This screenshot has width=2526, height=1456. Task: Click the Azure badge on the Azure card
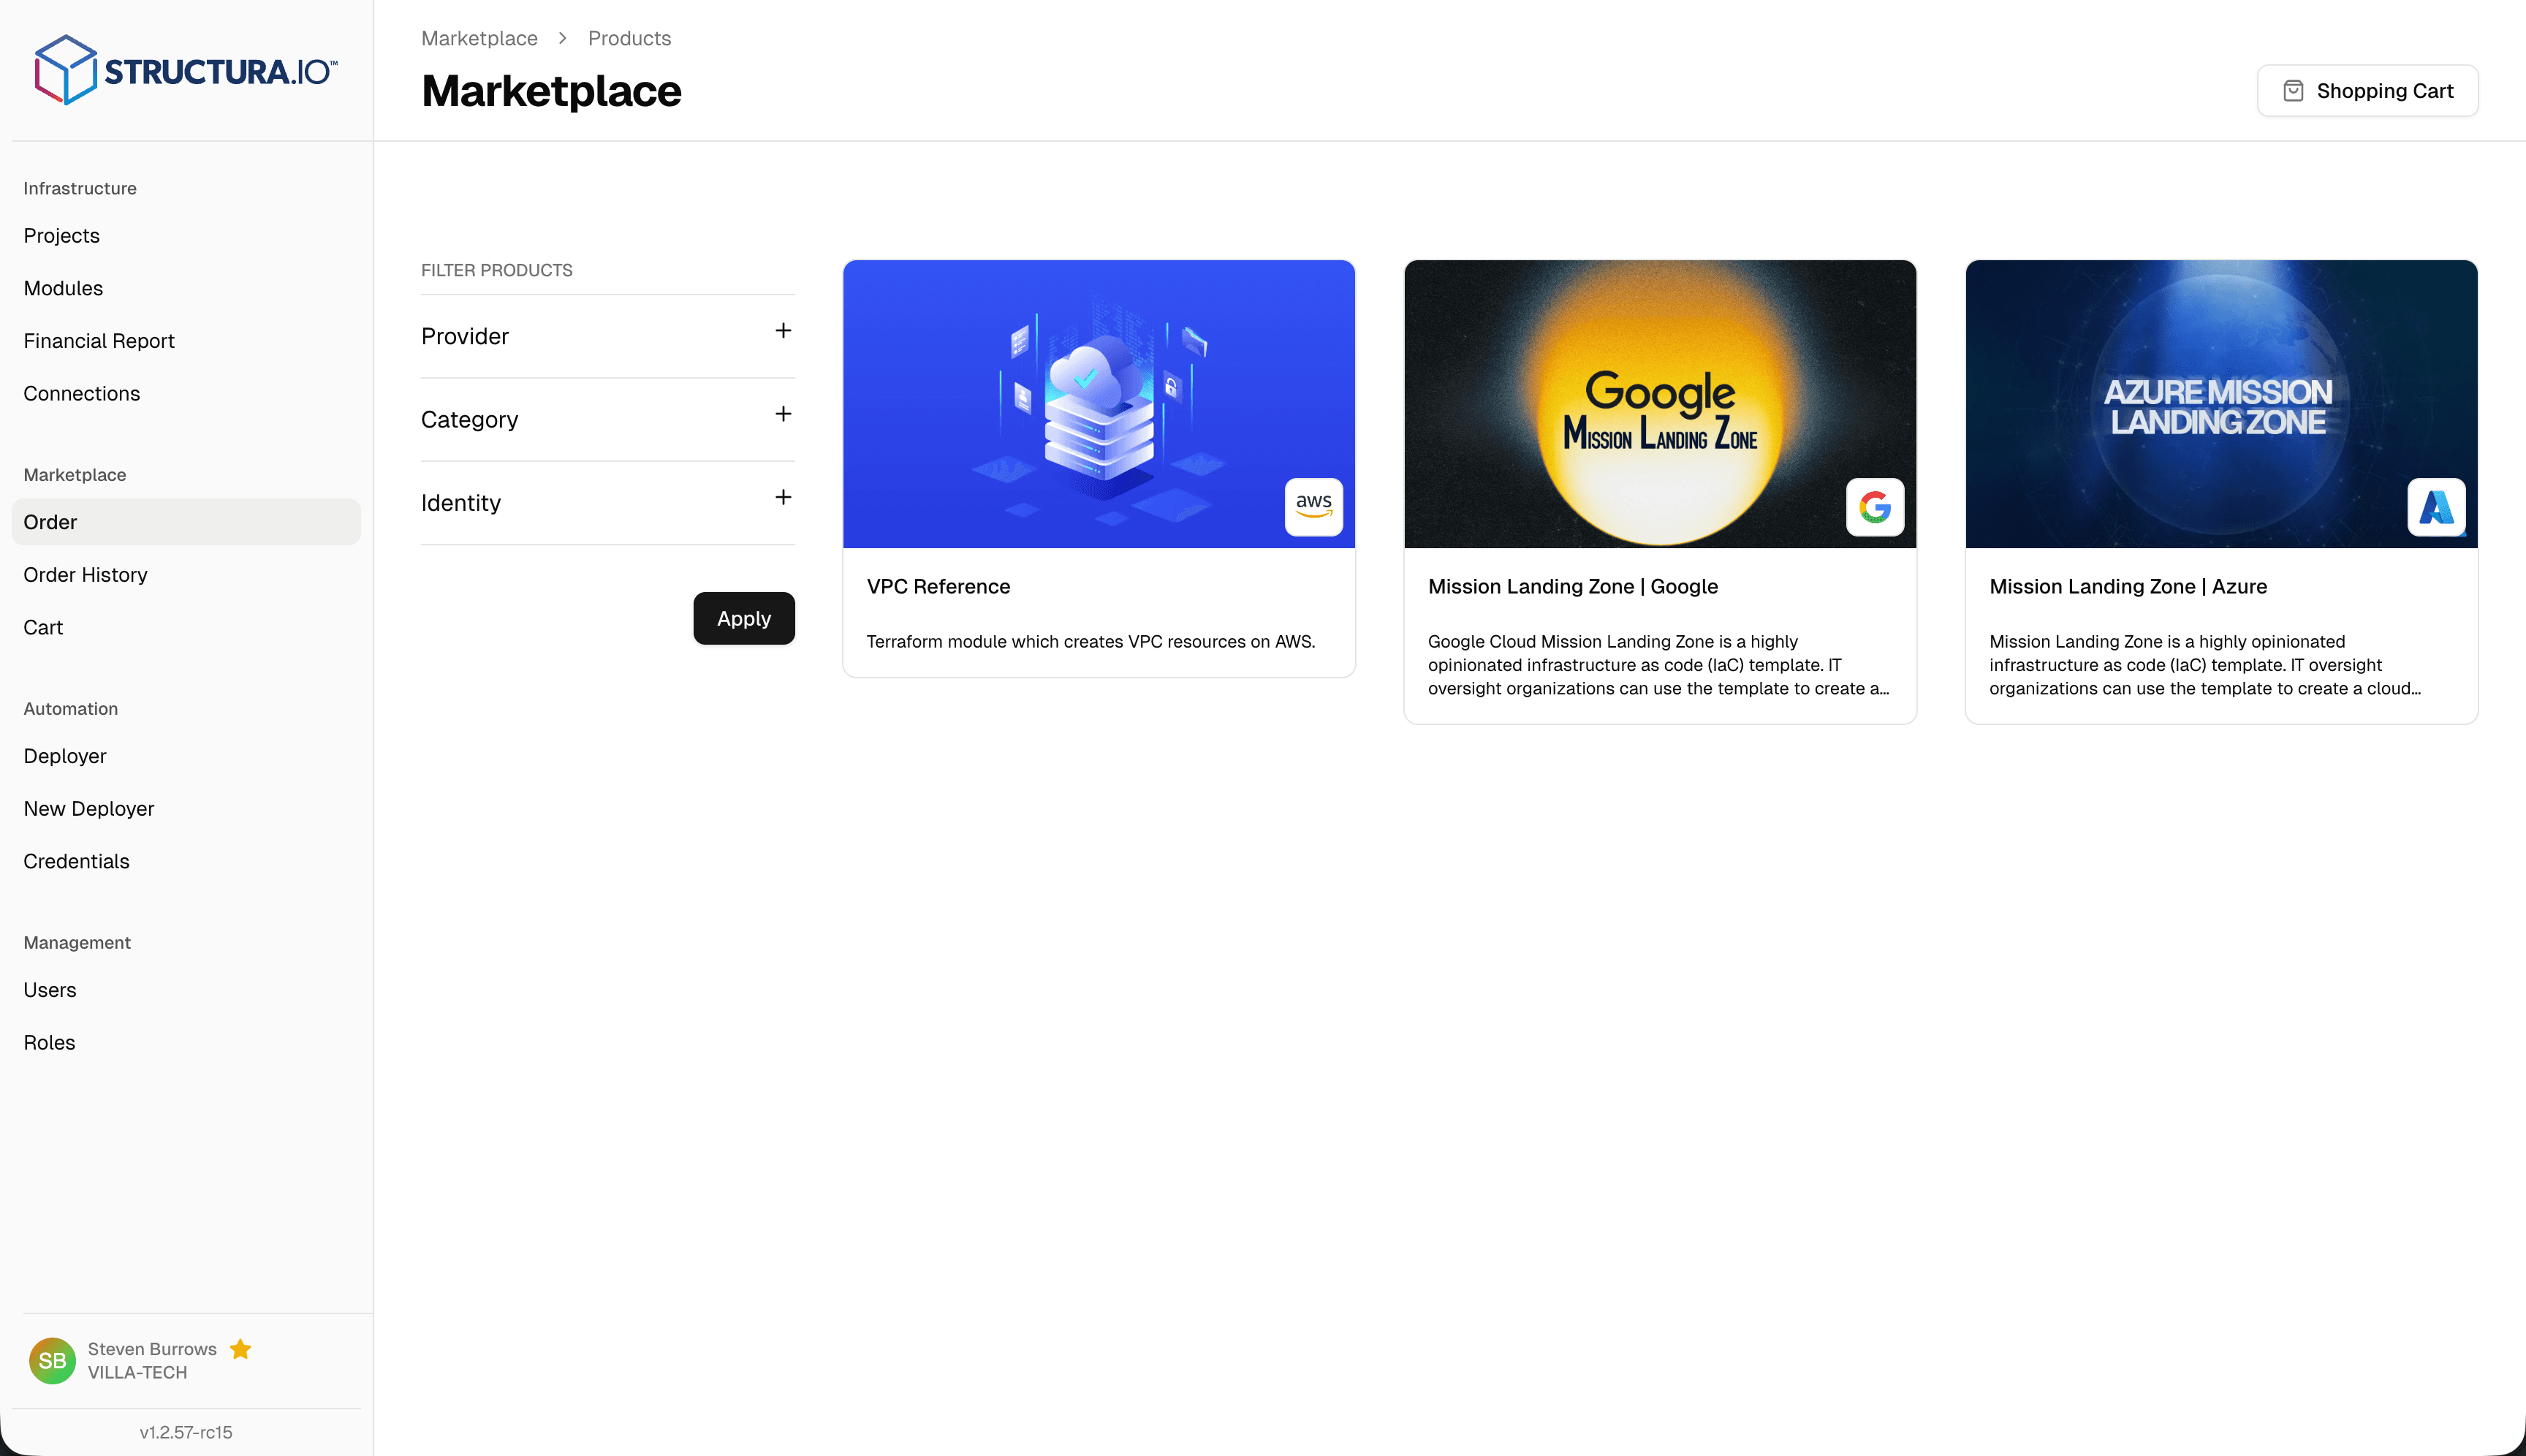click(x=2436, y=507)
